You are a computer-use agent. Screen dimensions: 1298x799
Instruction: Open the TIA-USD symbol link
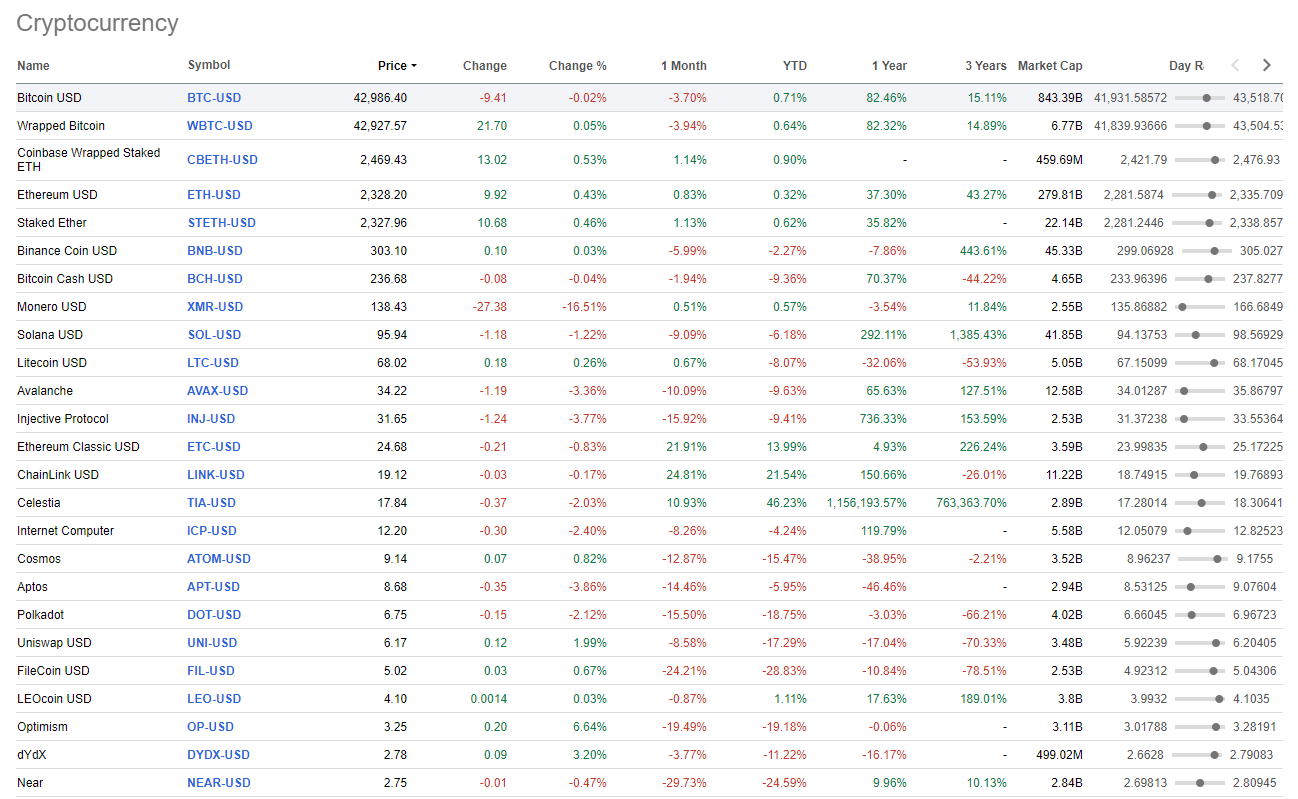pyautogui.click(x=212, y=503)
